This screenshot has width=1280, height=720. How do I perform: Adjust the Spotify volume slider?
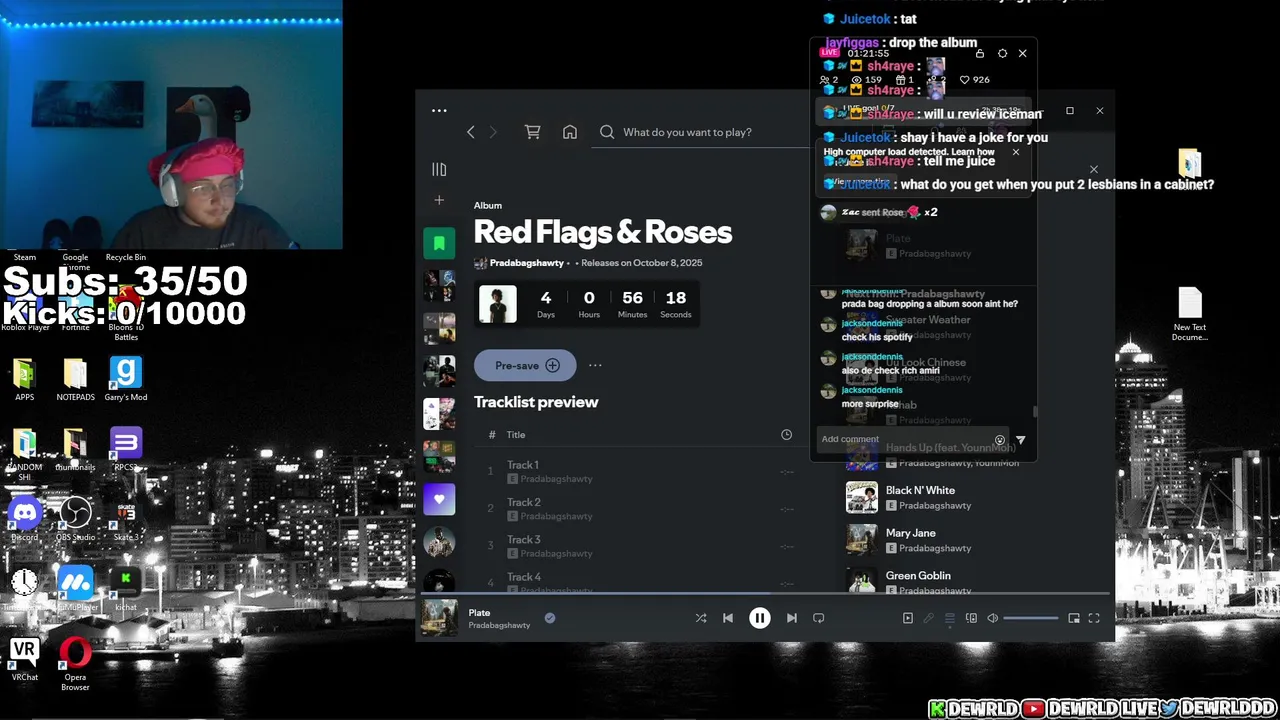click(1031, 618)
